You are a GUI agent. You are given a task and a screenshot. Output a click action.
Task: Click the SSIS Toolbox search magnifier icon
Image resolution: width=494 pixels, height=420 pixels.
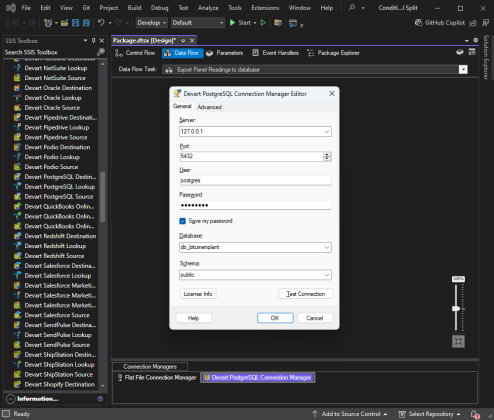[x=100, y=52]
